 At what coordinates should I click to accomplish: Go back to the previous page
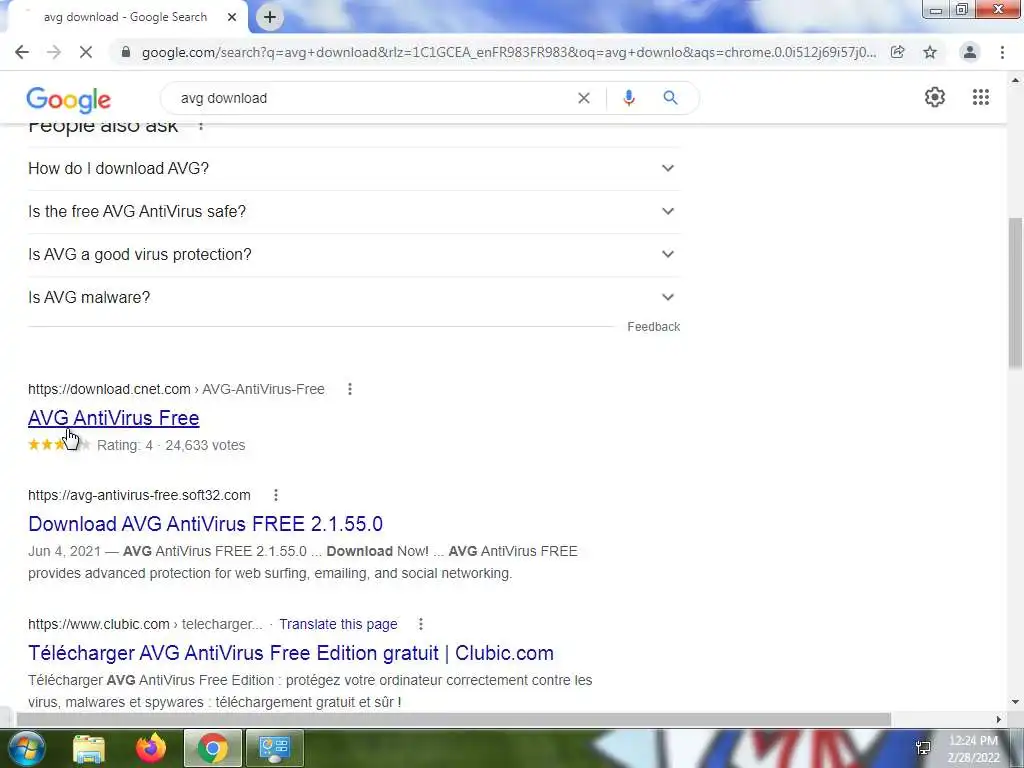pos(22,52)
